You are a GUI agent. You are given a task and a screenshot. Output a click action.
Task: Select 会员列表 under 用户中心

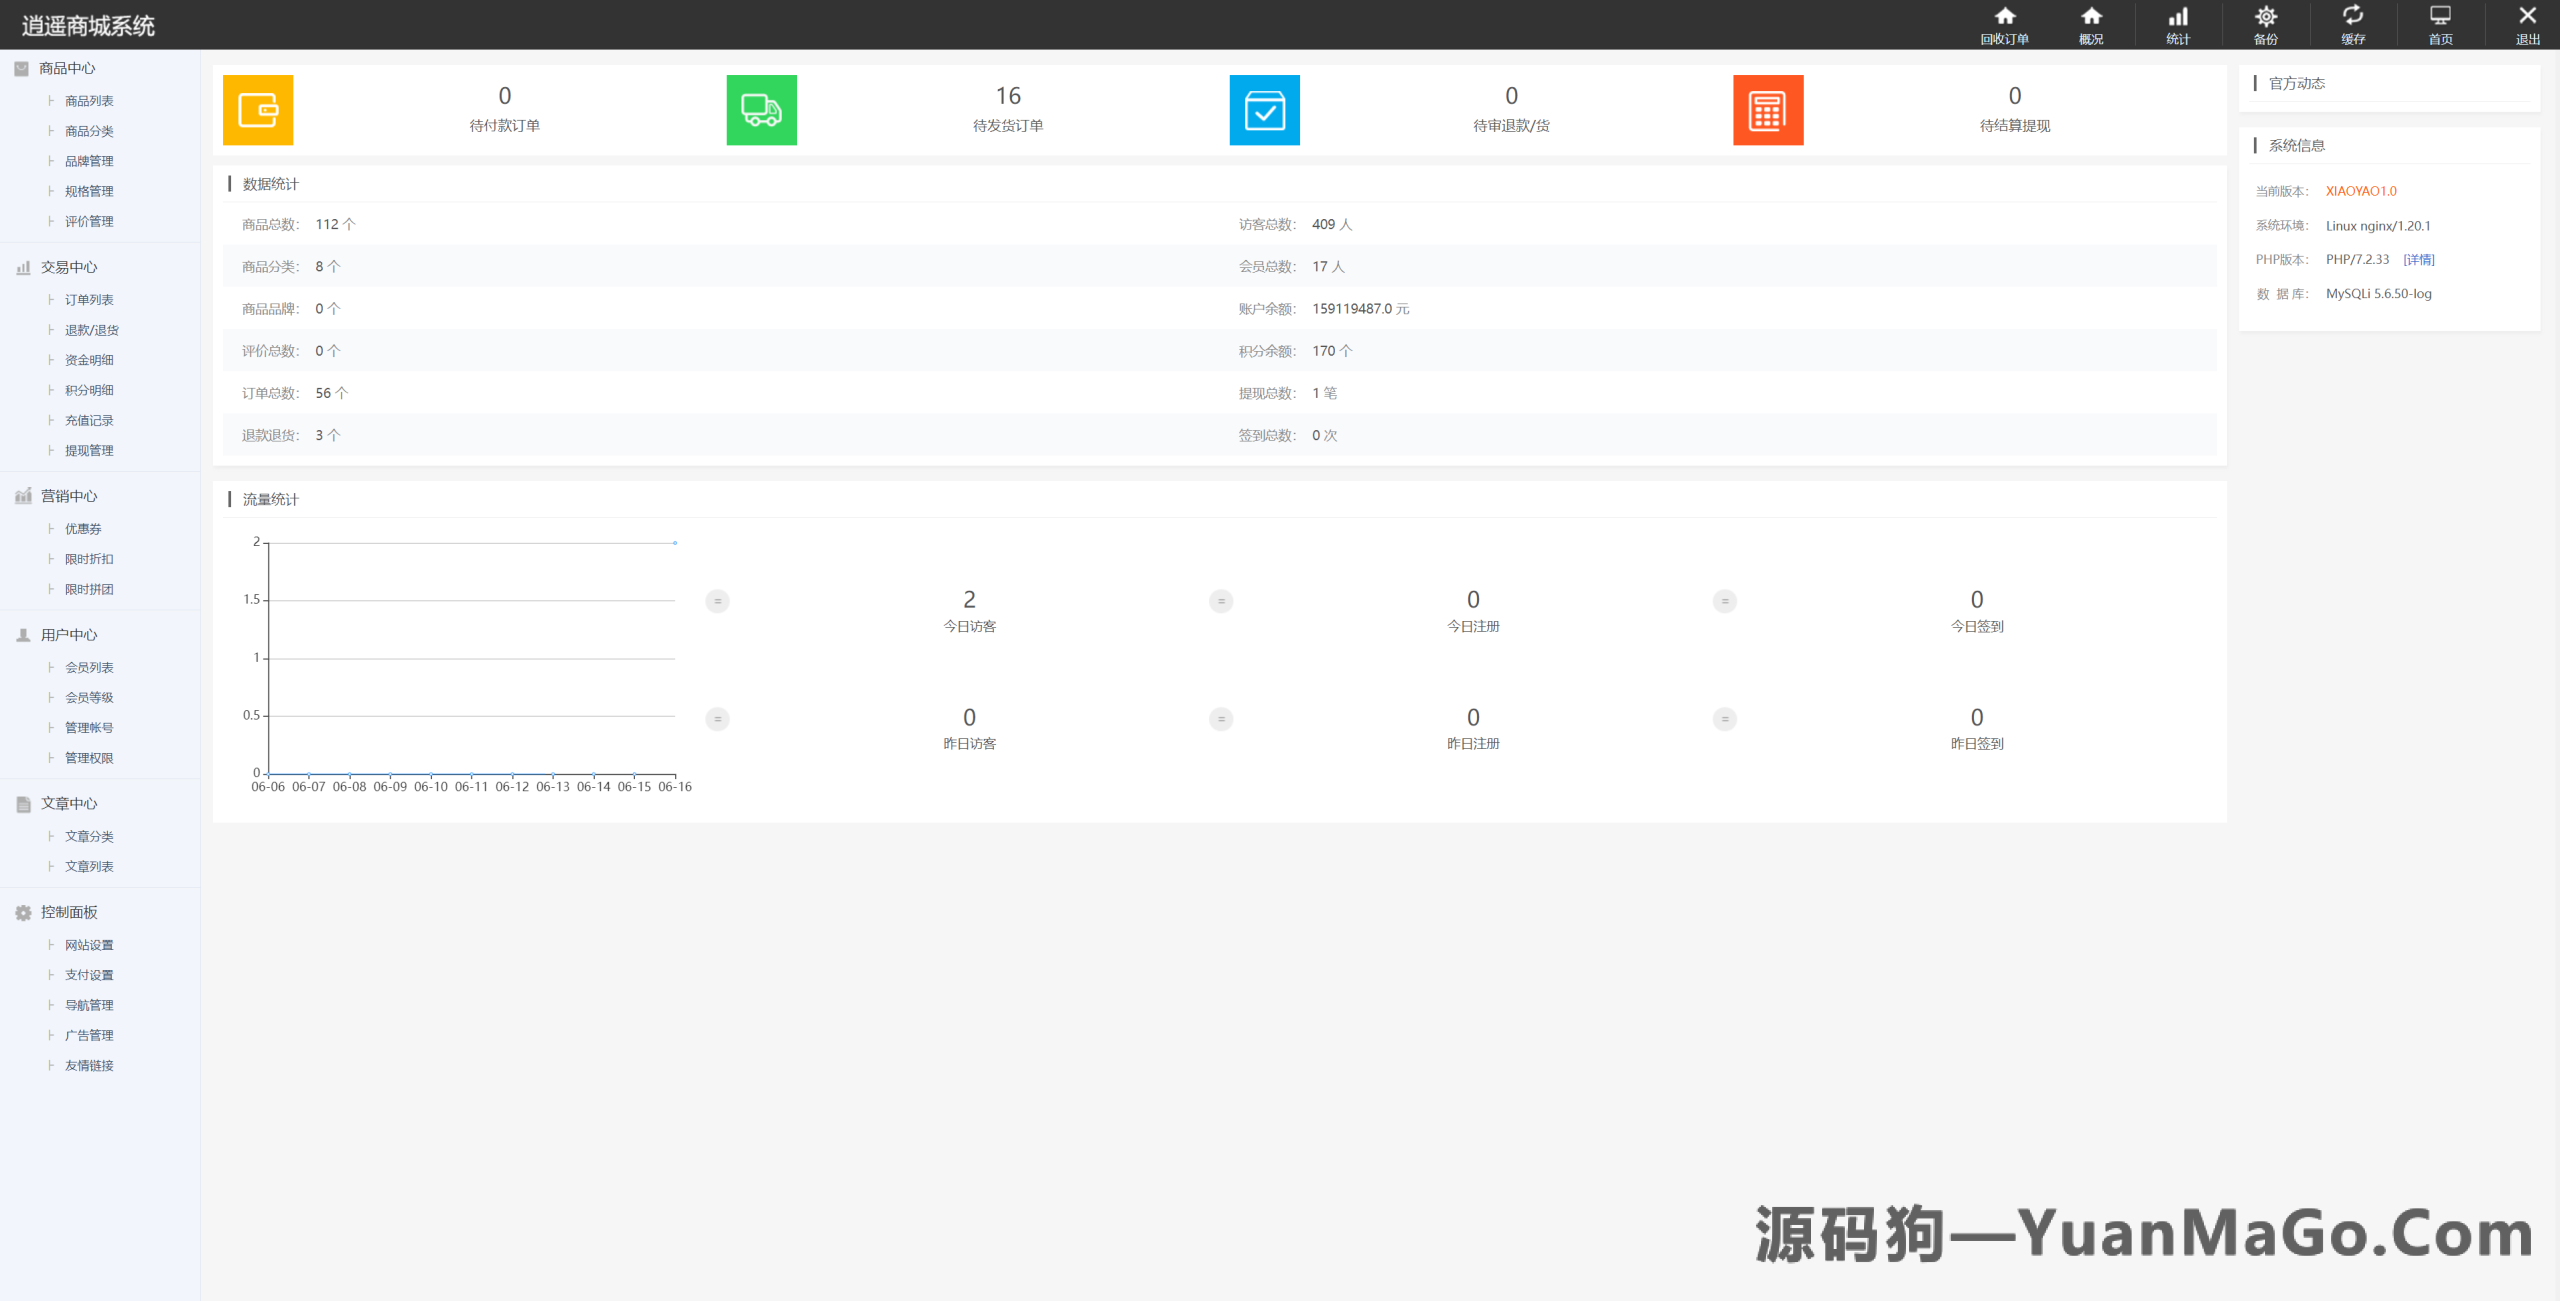[x=89, y=667]
